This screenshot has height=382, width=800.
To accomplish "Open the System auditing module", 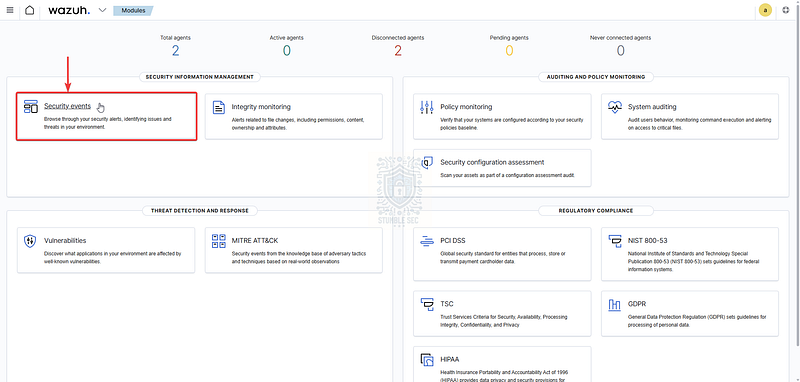I will pos(652,107).
